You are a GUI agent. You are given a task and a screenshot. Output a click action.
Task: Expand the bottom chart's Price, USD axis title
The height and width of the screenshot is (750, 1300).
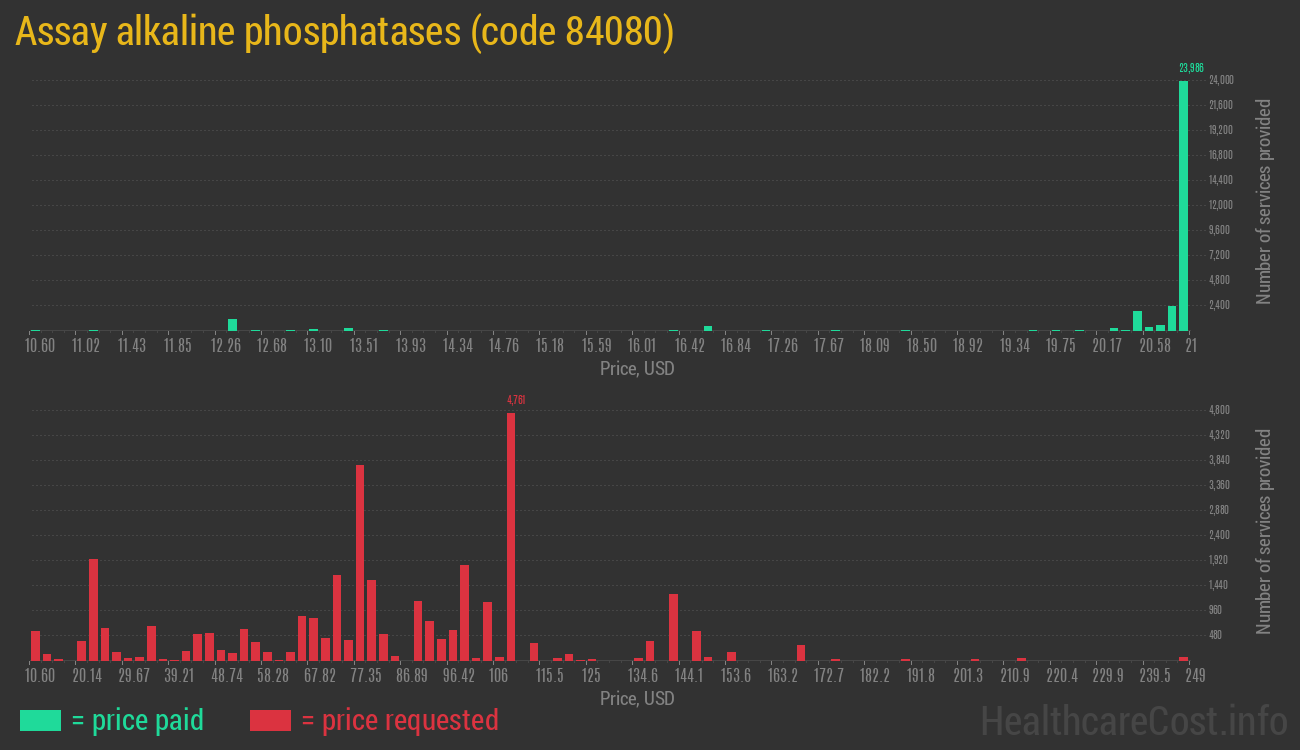[x=637, y=698]
